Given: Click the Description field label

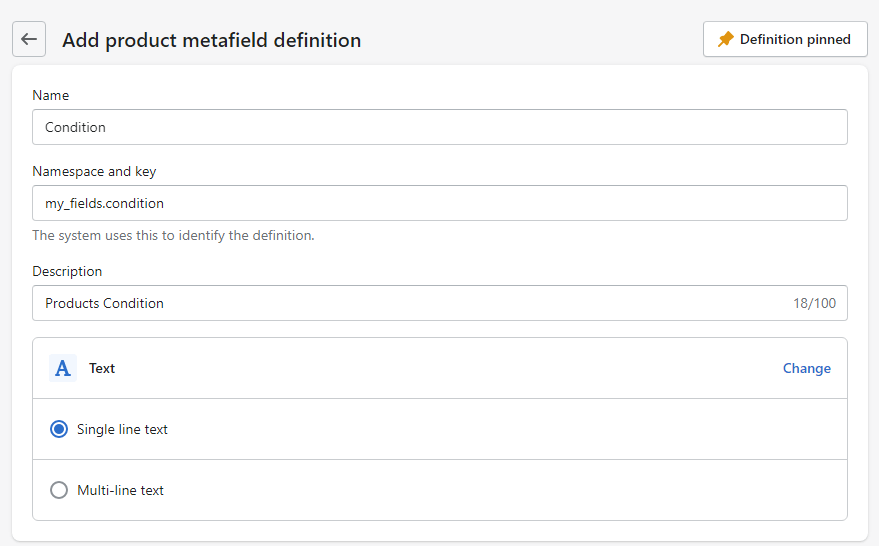Looking at the screenshot, I should pos(67,271).
